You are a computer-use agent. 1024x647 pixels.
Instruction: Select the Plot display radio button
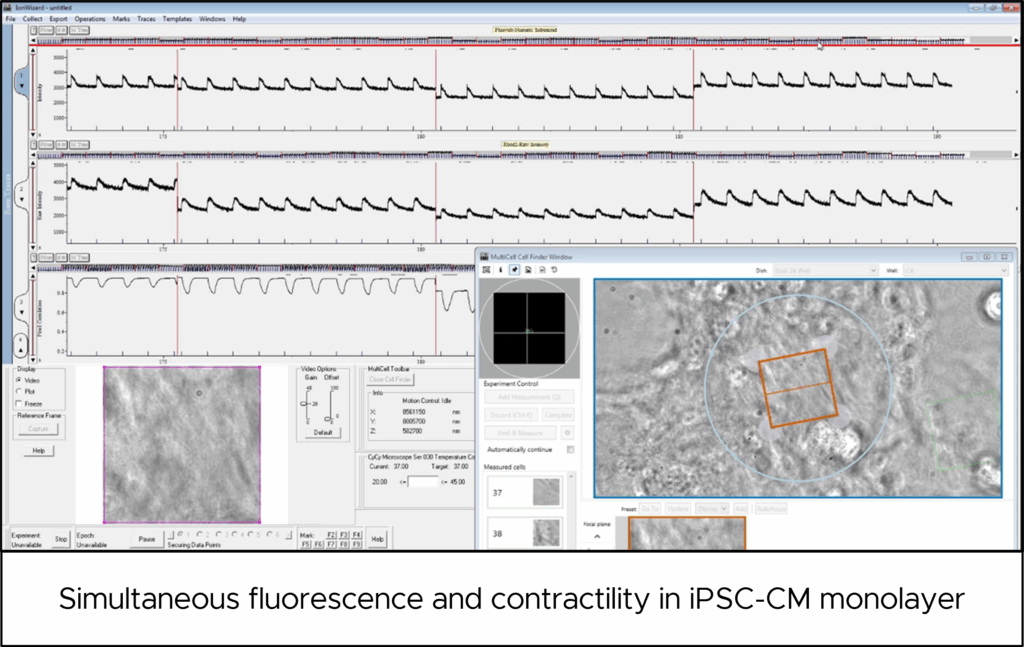click(20, 392)
